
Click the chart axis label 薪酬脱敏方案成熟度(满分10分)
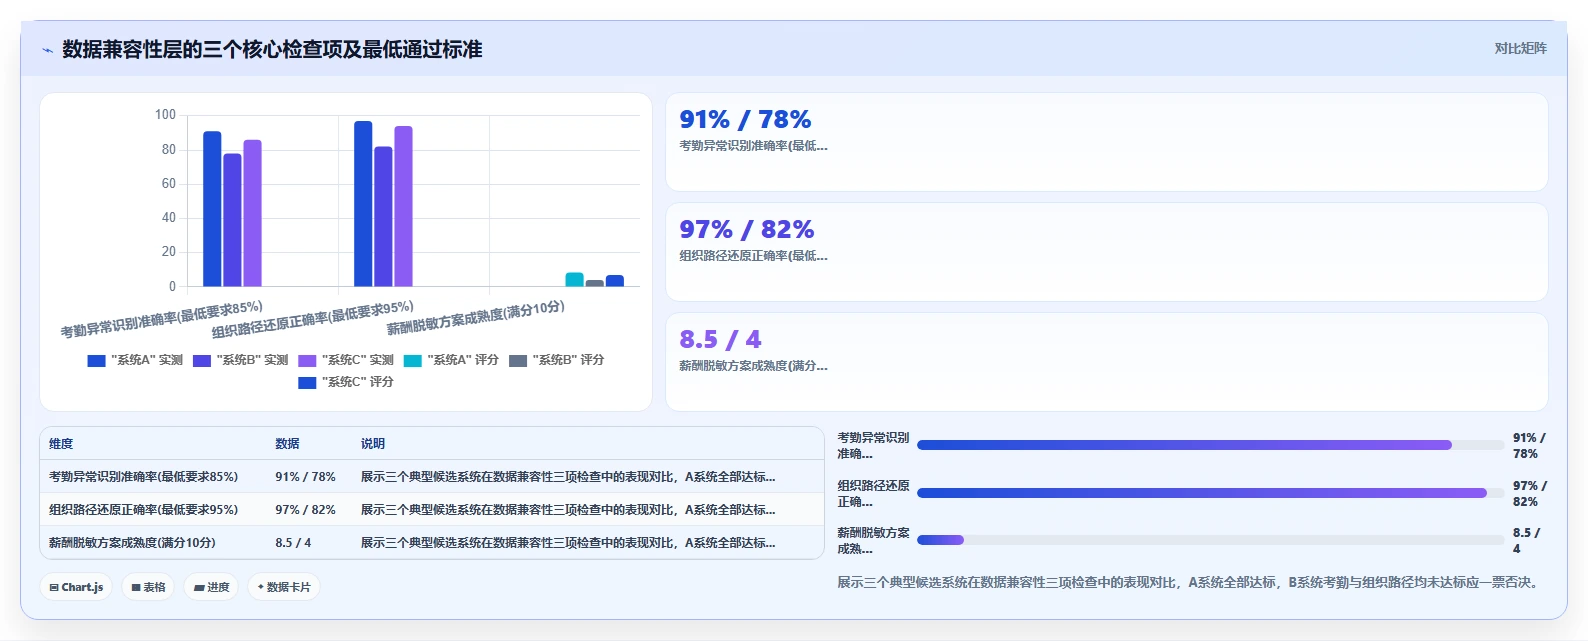(x=476, y=318)
